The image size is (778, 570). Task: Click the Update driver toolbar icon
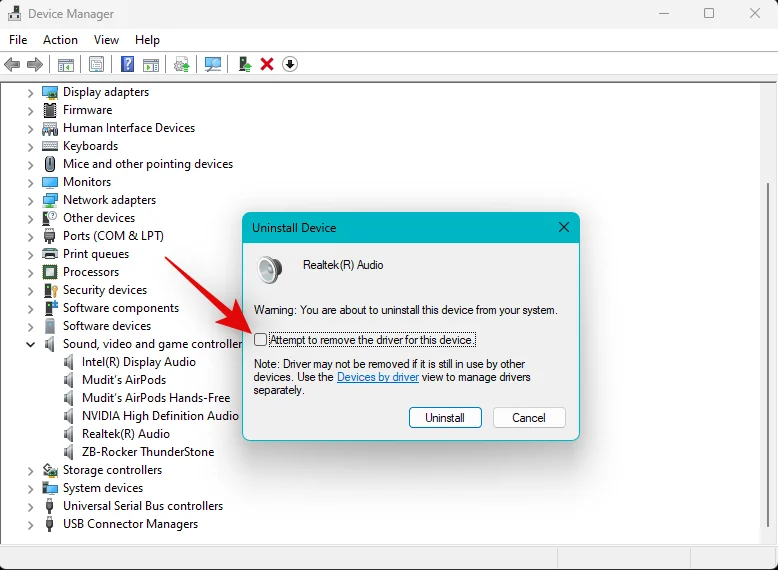181,64
